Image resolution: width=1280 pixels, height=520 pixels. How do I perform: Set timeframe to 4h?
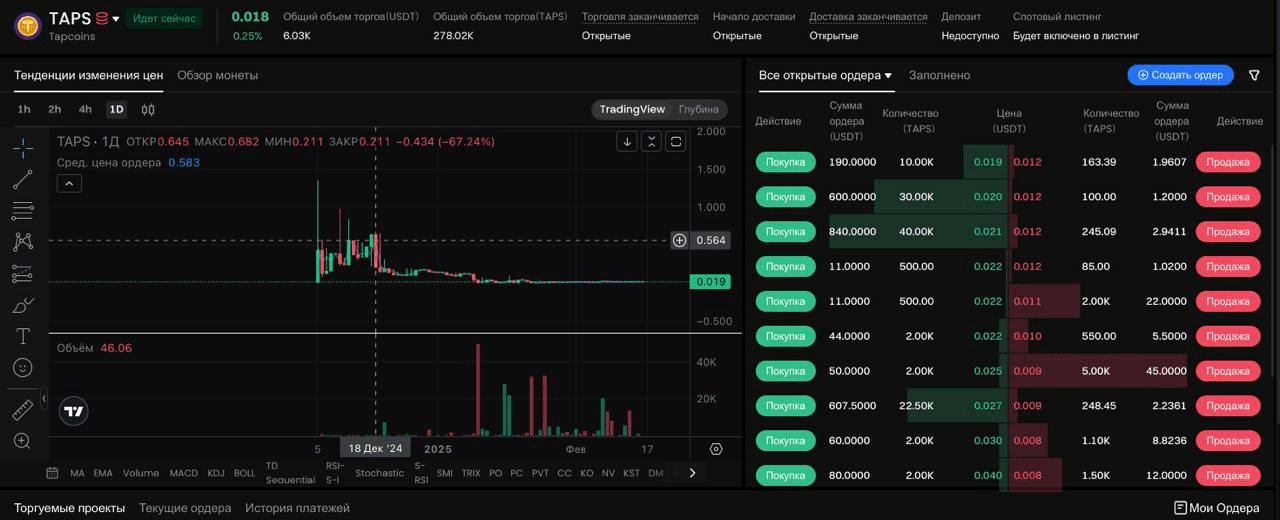click(x=85, y=109)
